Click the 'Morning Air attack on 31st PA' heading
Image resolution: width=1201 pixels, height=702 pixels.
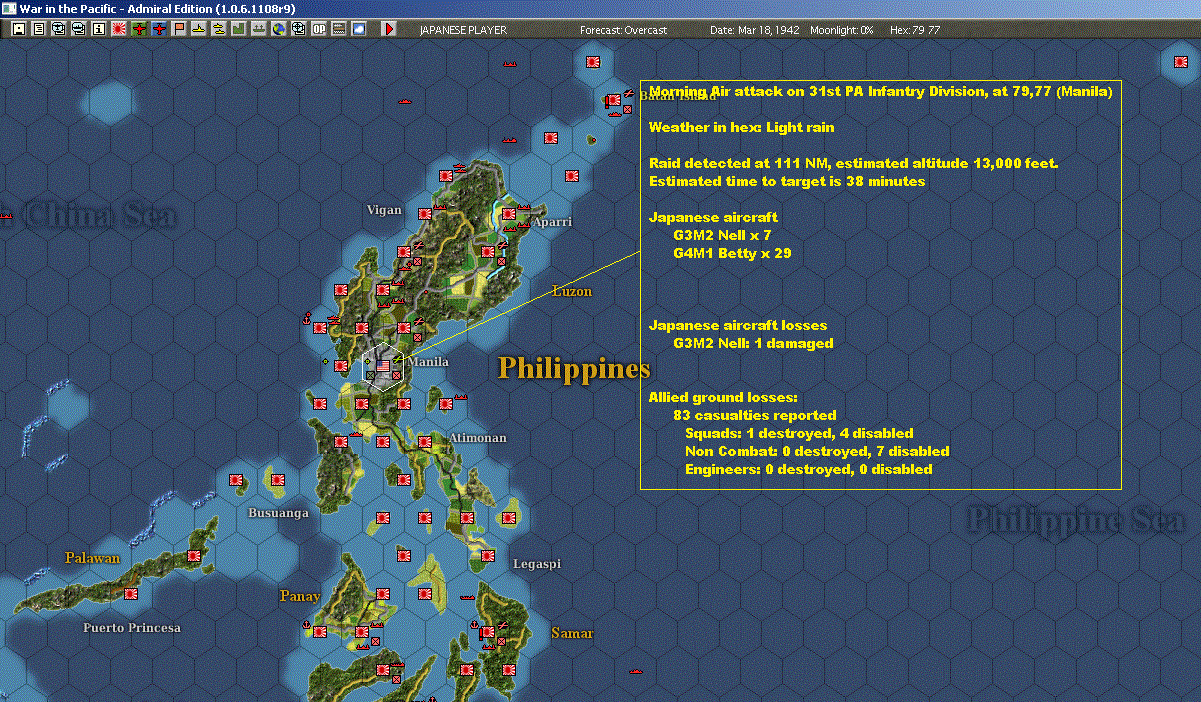click(880, 91)
